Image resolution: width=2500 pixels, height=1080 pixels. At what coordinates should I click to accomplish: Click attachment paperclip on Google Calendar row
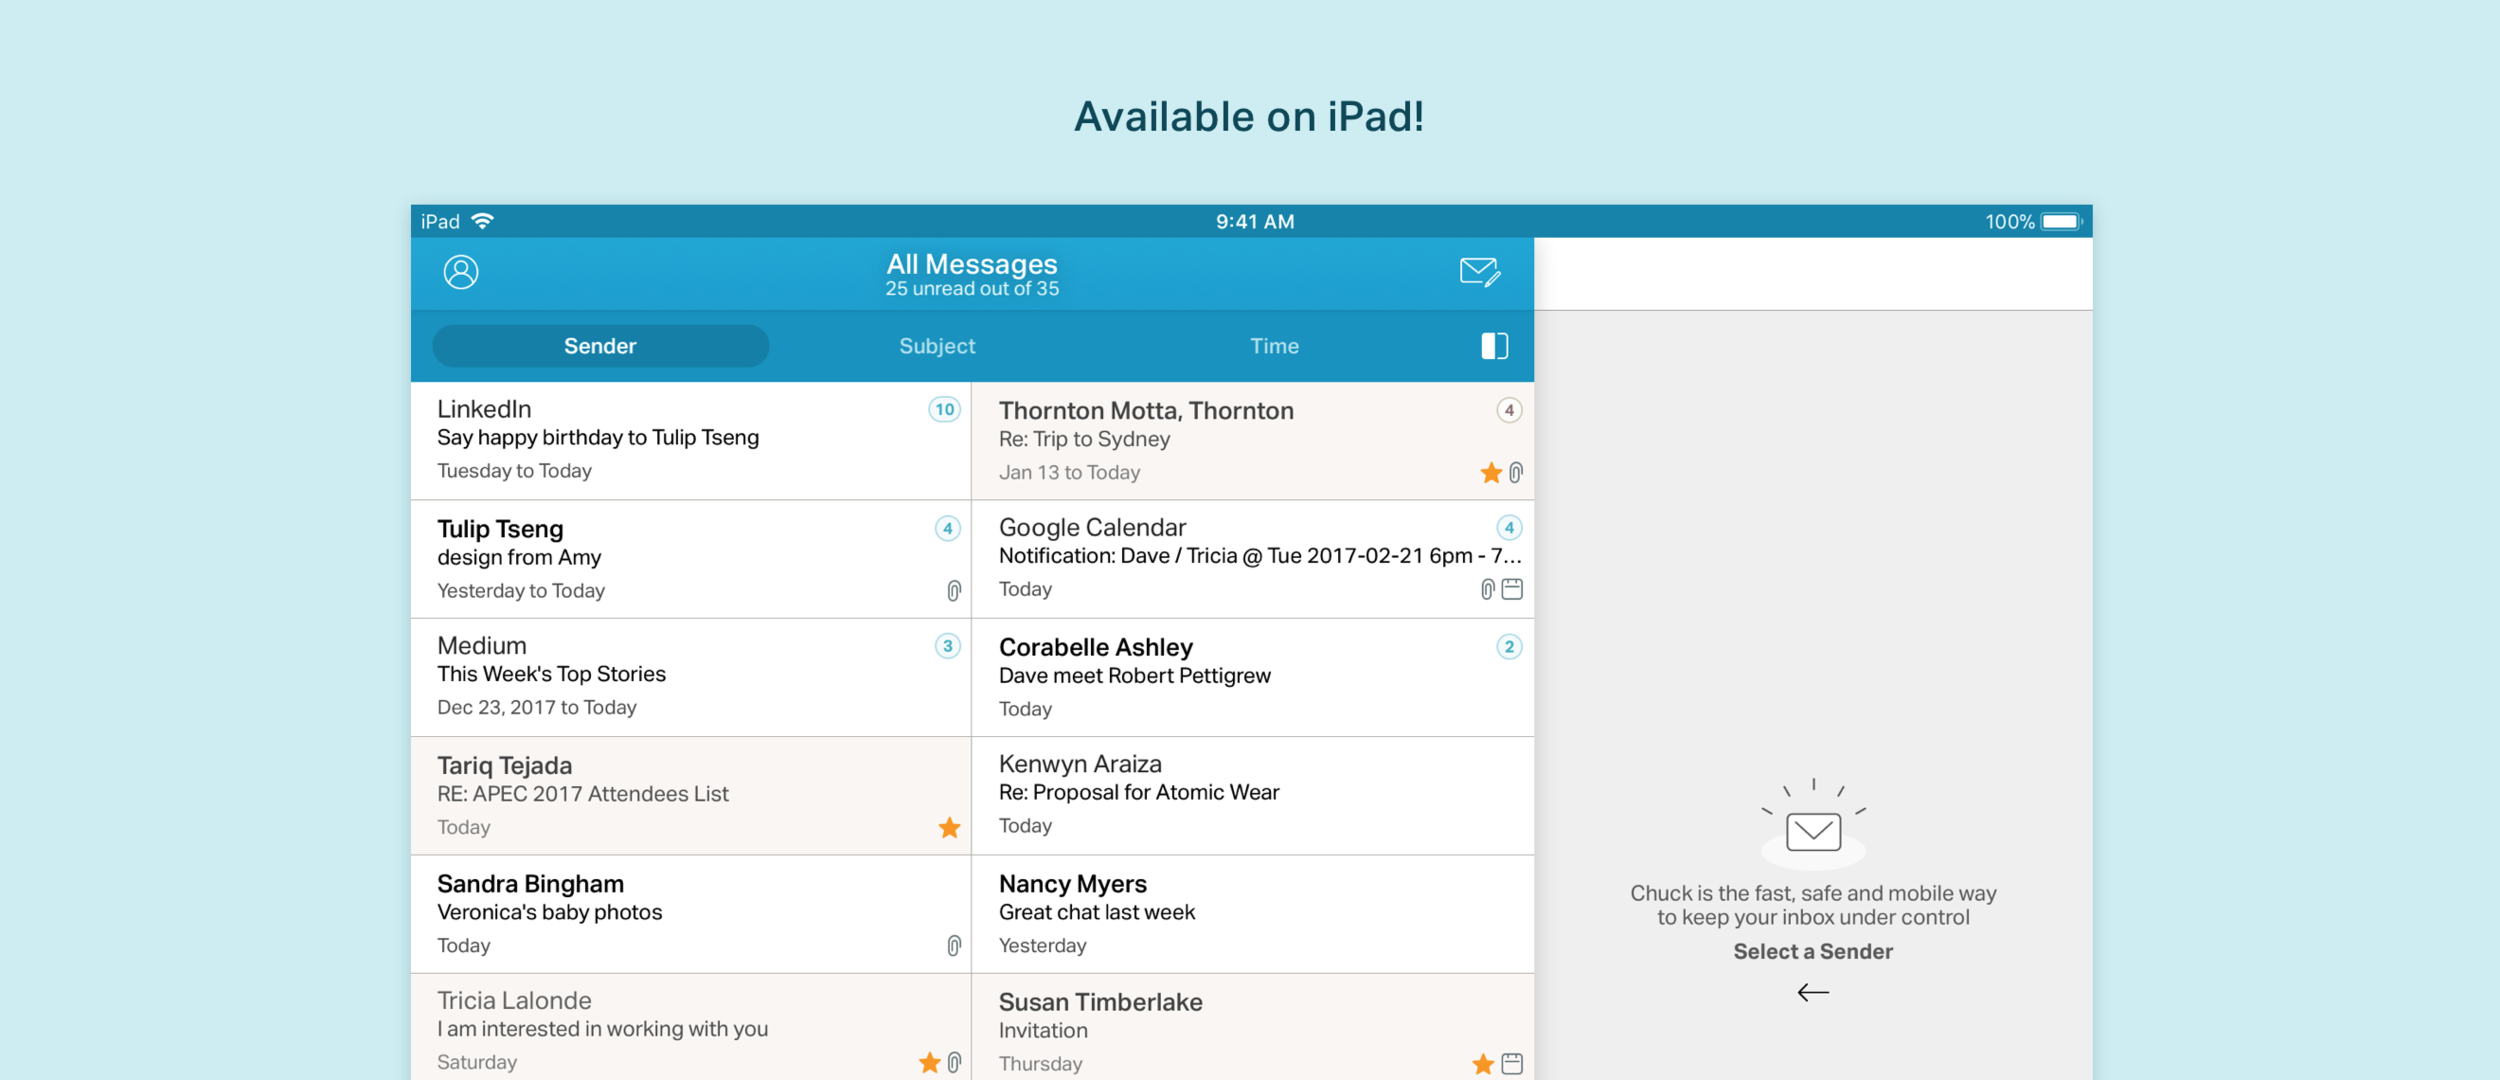point(1488,589)
